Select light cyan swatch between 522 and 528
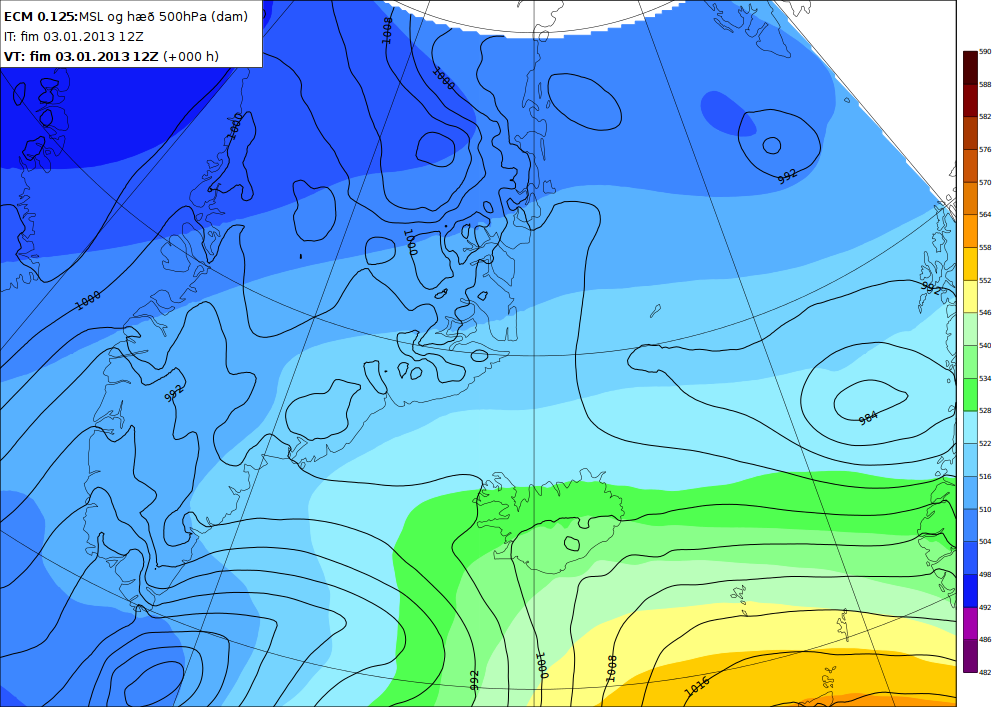 coord(970,427)
